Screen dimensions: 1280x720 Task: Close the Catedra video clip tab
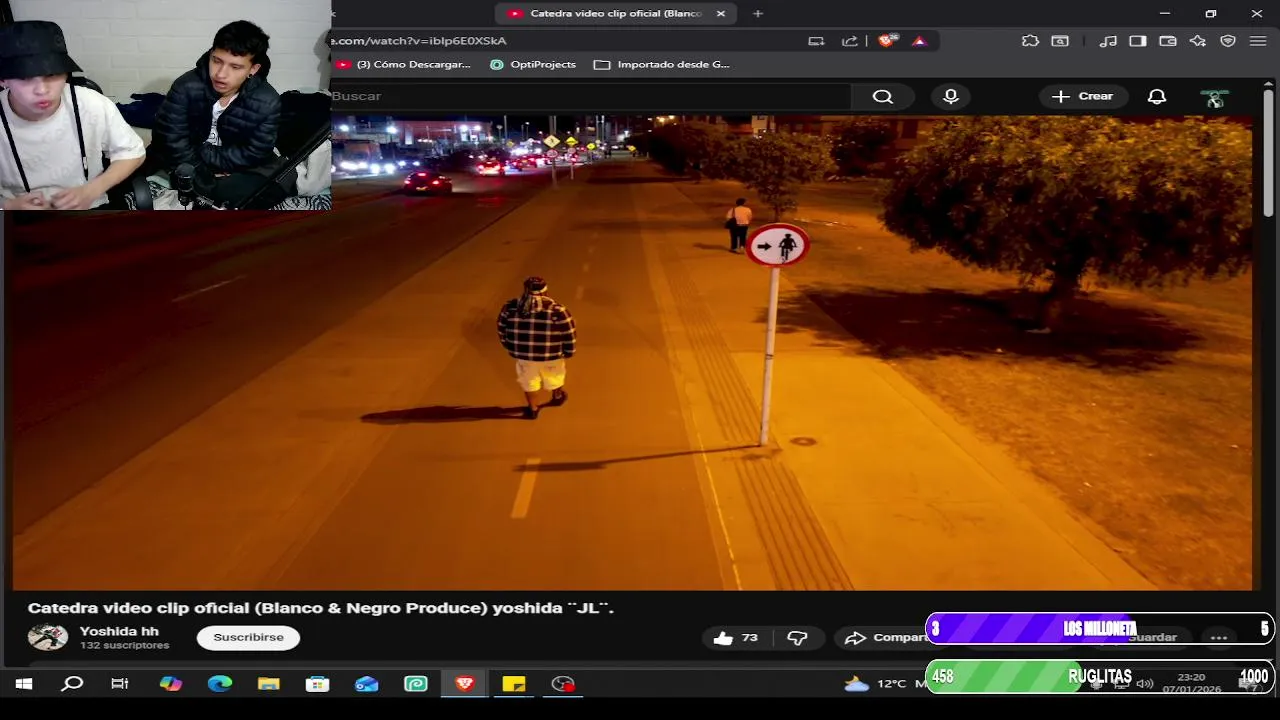coord(721,14)
